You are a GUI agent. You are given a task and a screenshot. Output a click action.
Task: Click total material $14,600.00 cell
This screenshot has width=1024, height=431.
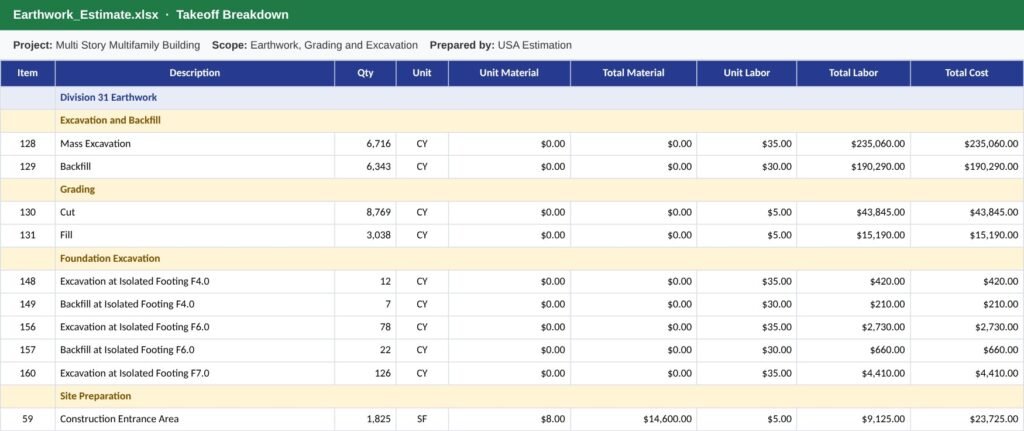click(633, 419)
